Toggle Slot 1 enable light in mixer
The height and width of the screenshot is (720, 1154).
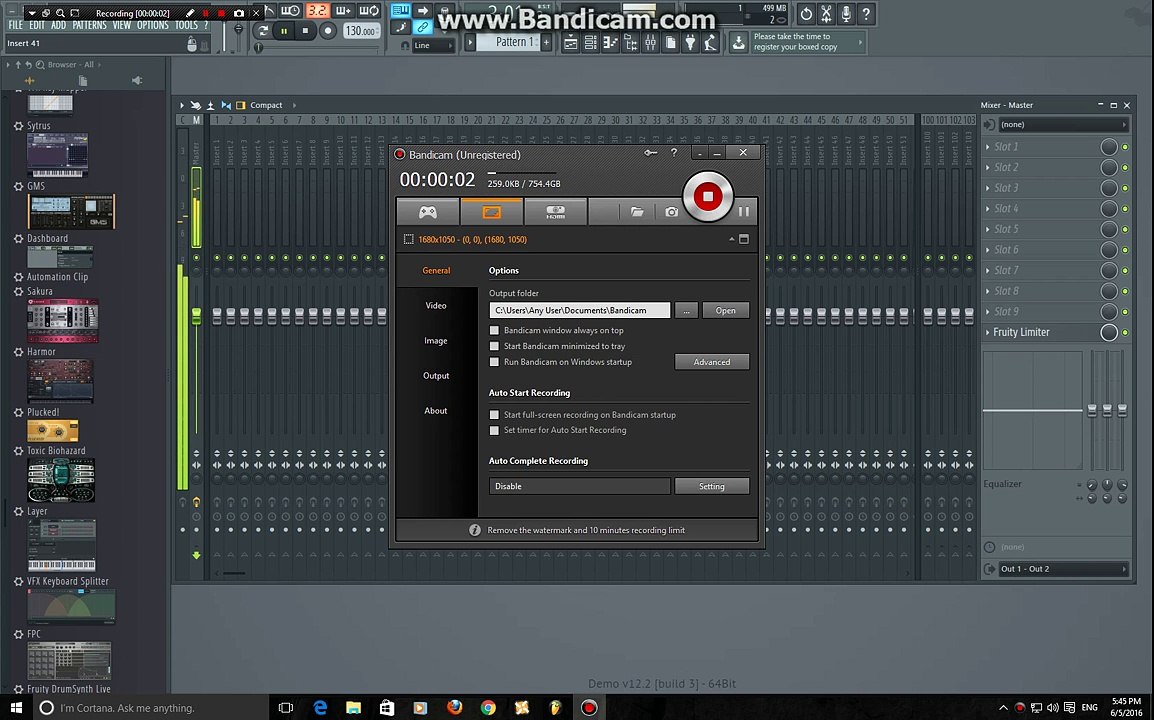[x=1125, y=147]
